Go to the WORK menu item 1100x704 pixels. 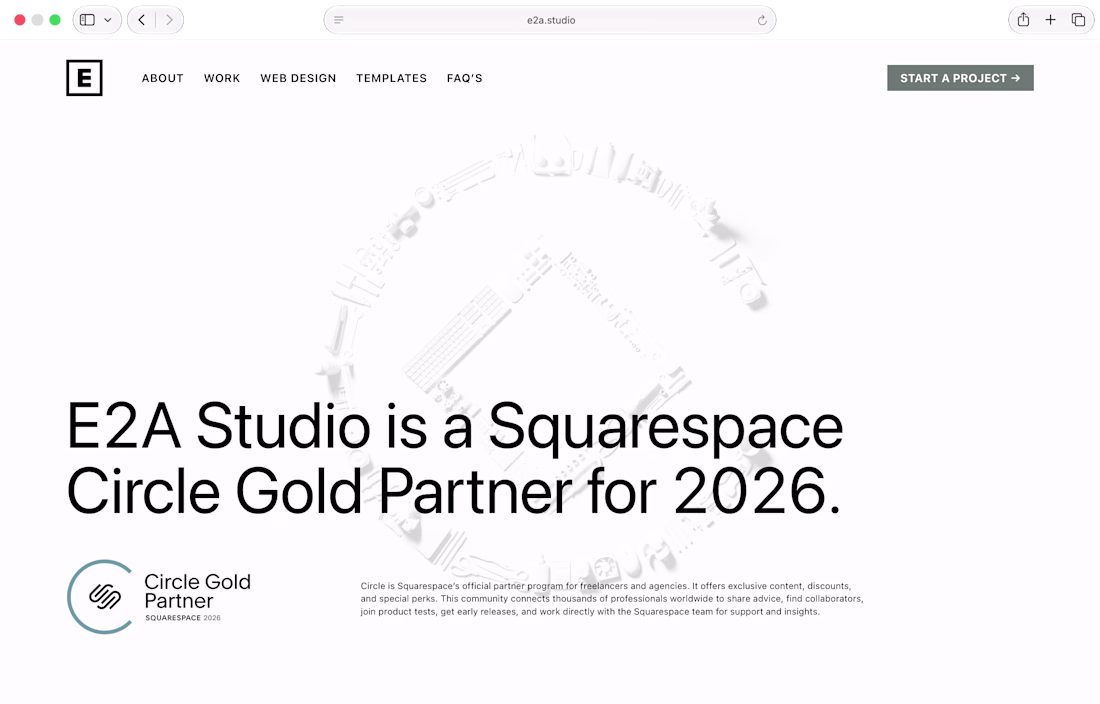222,79
